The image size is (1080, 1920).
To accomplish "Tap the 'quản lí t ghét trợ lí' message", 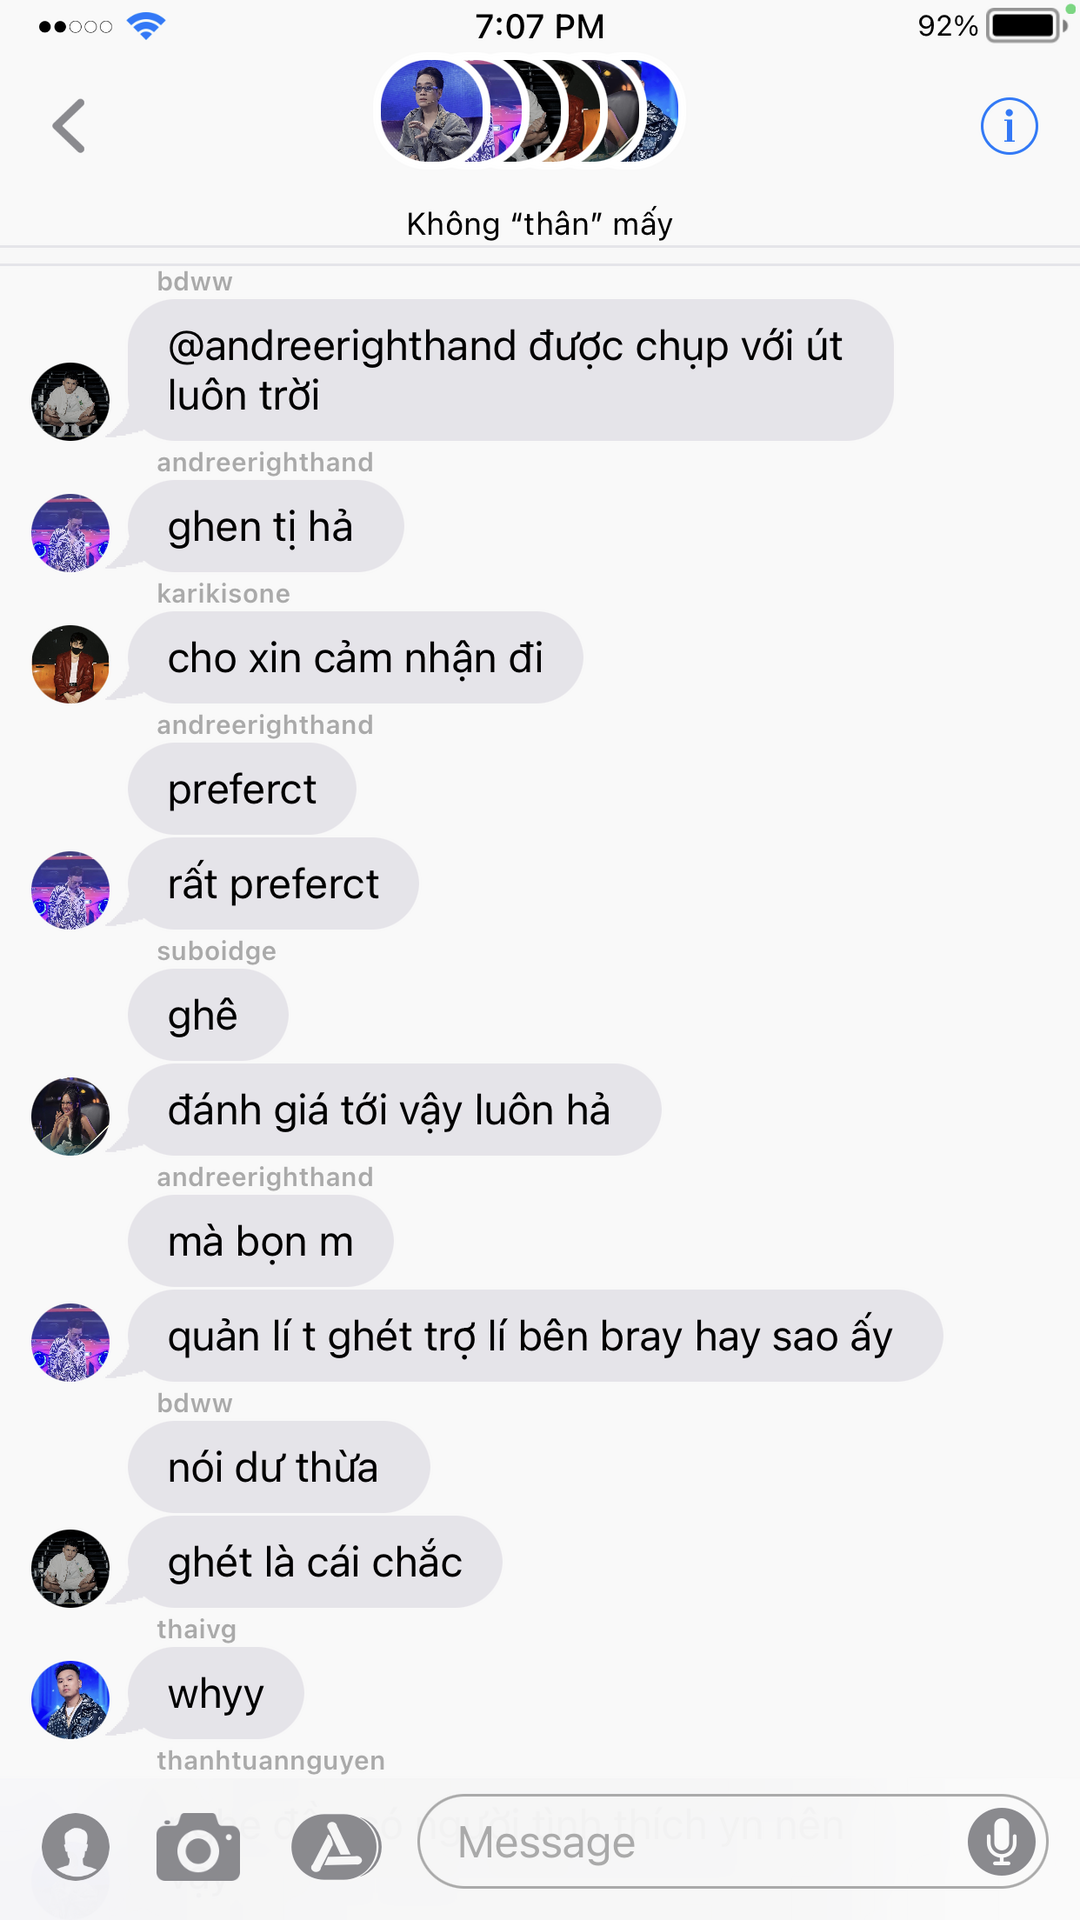I will [535, 1336].
